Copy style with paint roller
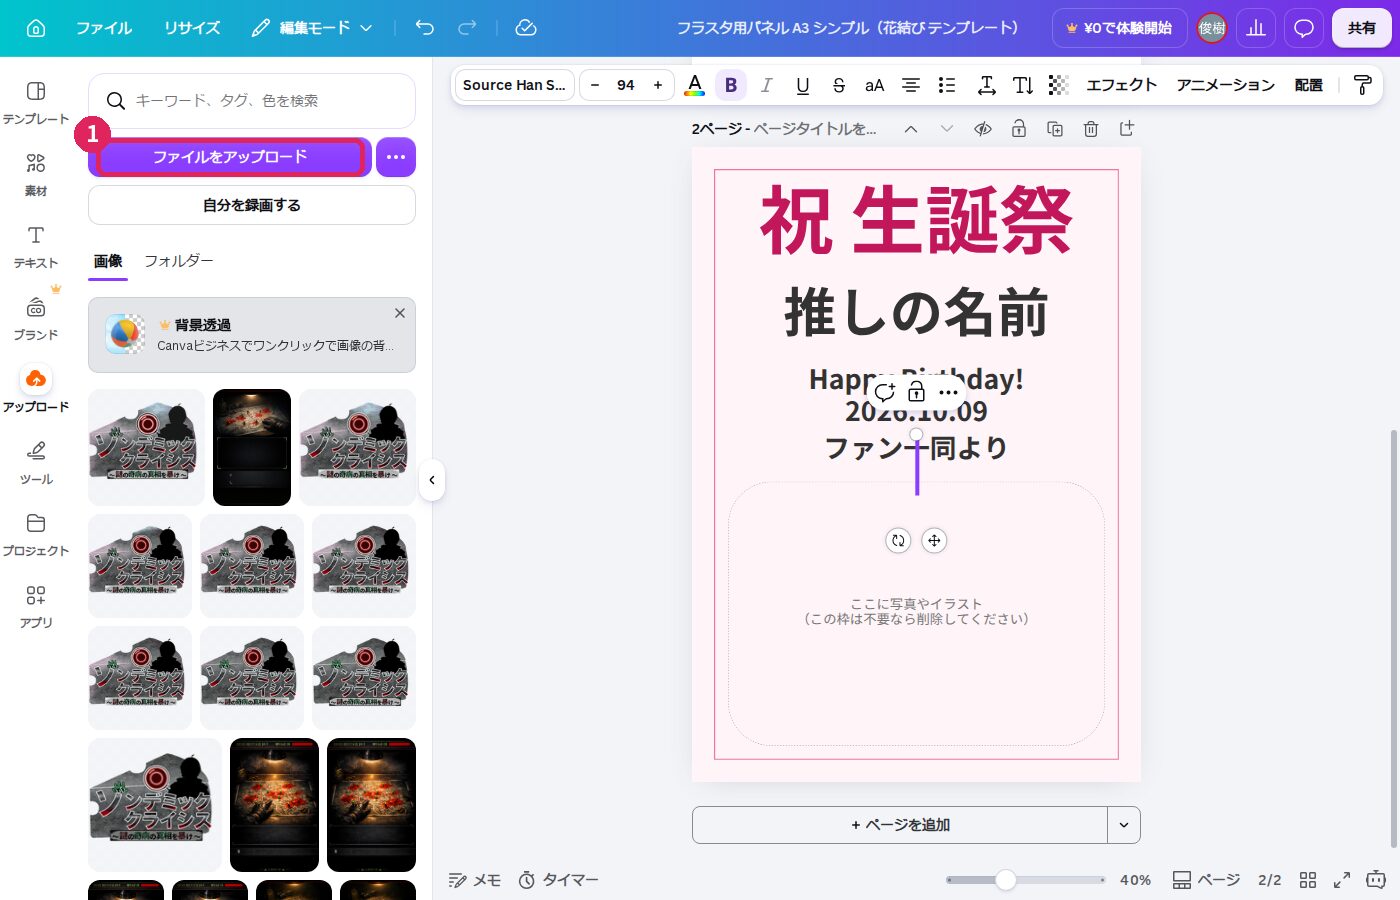1400x900 pixels. tap(1362, 85)
